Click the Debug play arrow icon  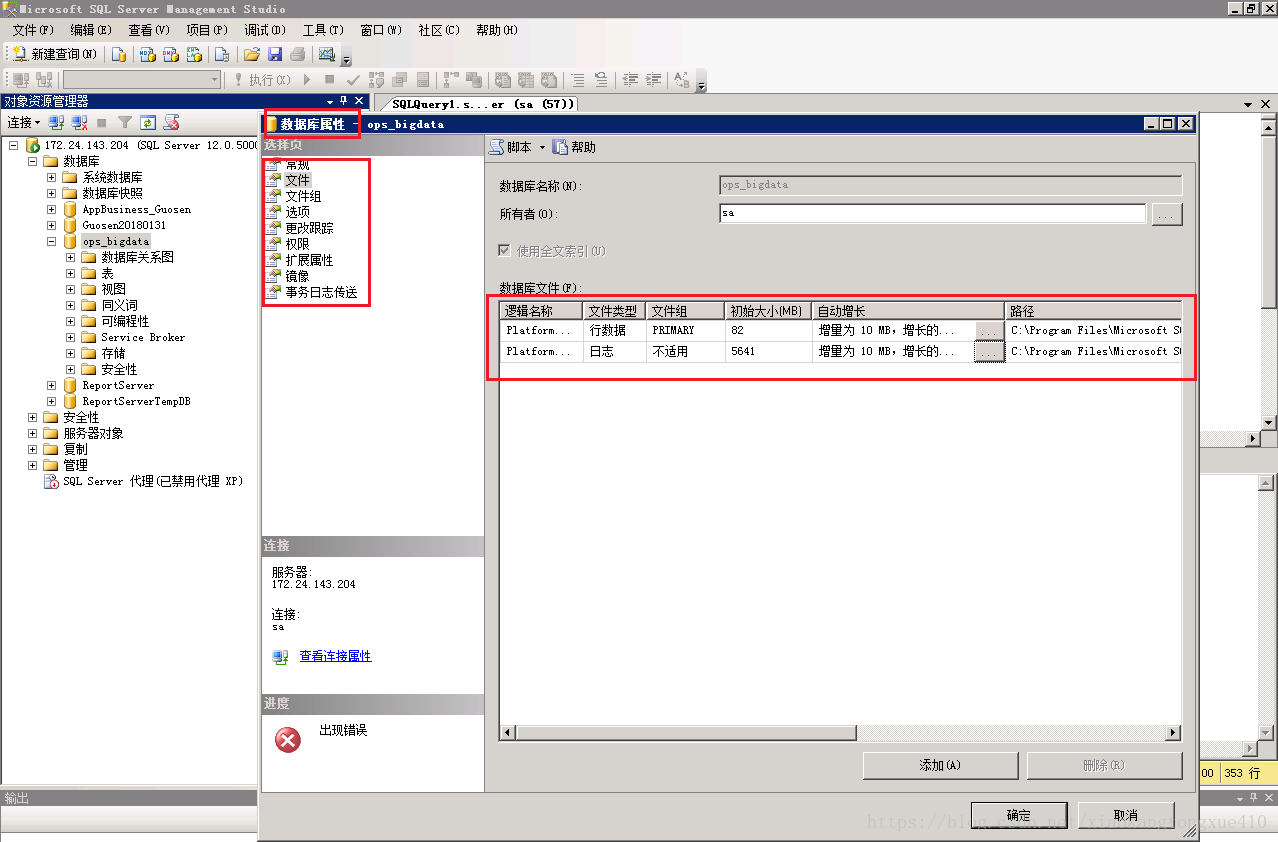[x=307, y=79]
